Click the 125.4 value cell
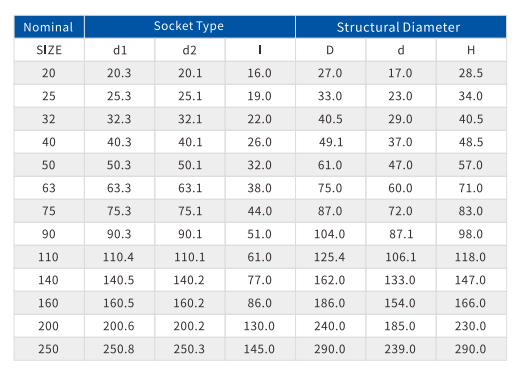This screenshot has height=369, width=518. tap(330, 257)
